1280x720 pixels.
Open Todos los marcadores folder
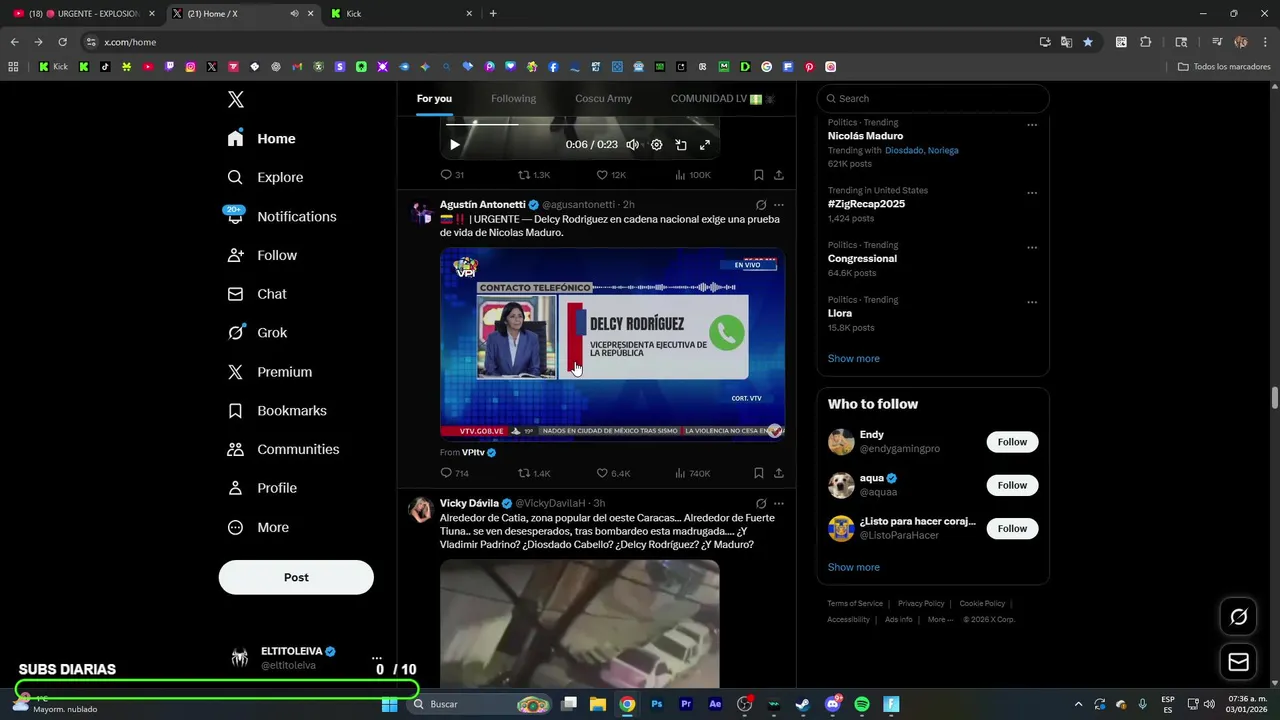pos(1224,67)
